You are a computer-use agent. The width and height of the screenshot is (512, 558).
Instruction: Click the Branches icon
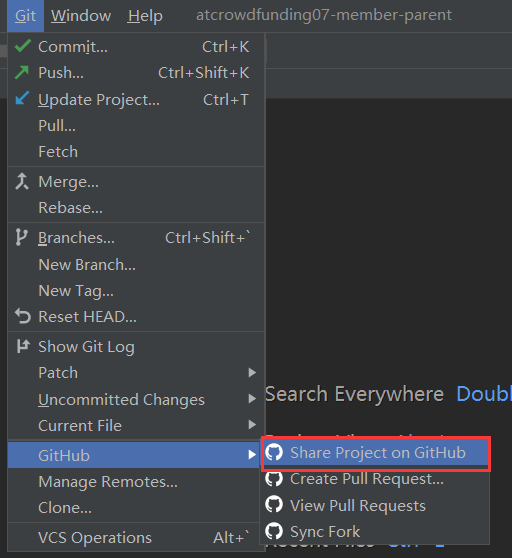(21, 237)
